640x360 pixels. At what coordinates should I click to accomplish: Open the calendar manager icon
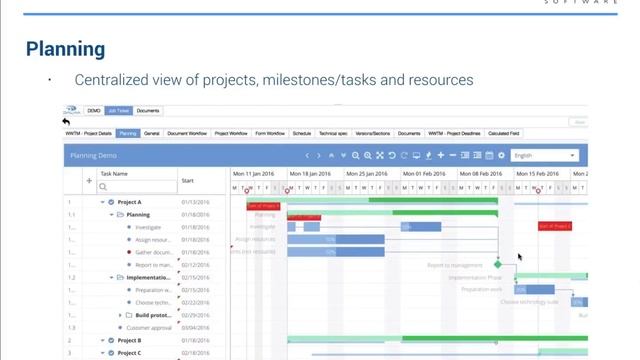tap(489, 156)
